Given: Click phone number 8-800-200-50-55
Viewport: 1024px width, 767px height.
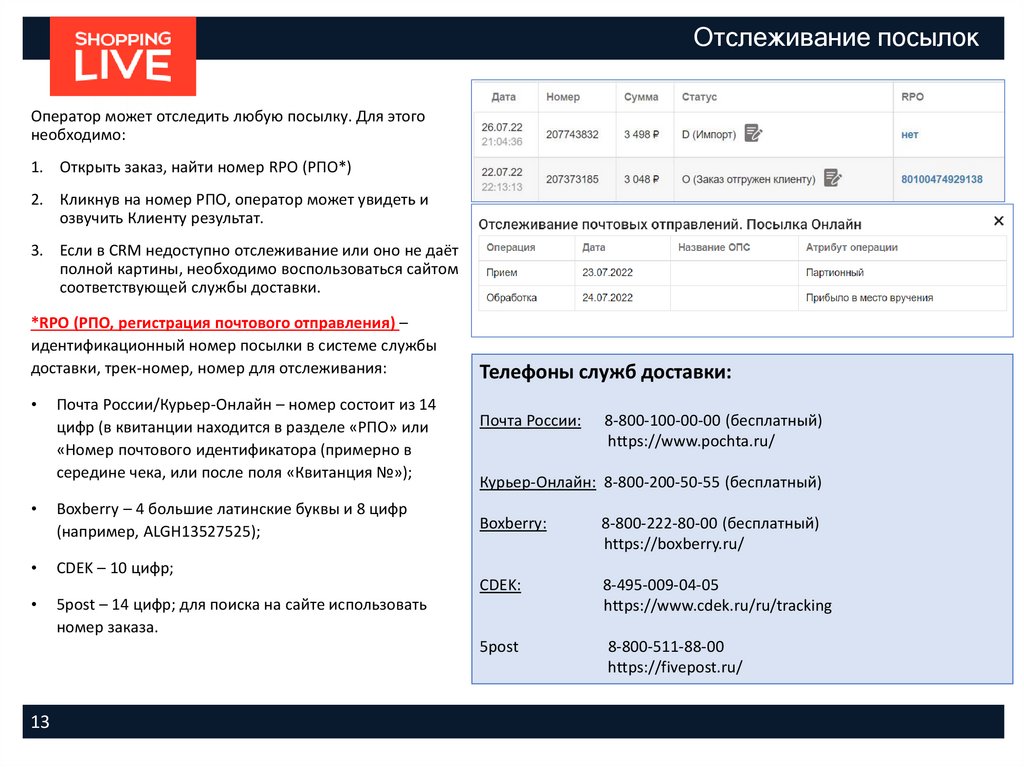Looking at the screenshot, I should pyautogui.click(x=662, y=482).
